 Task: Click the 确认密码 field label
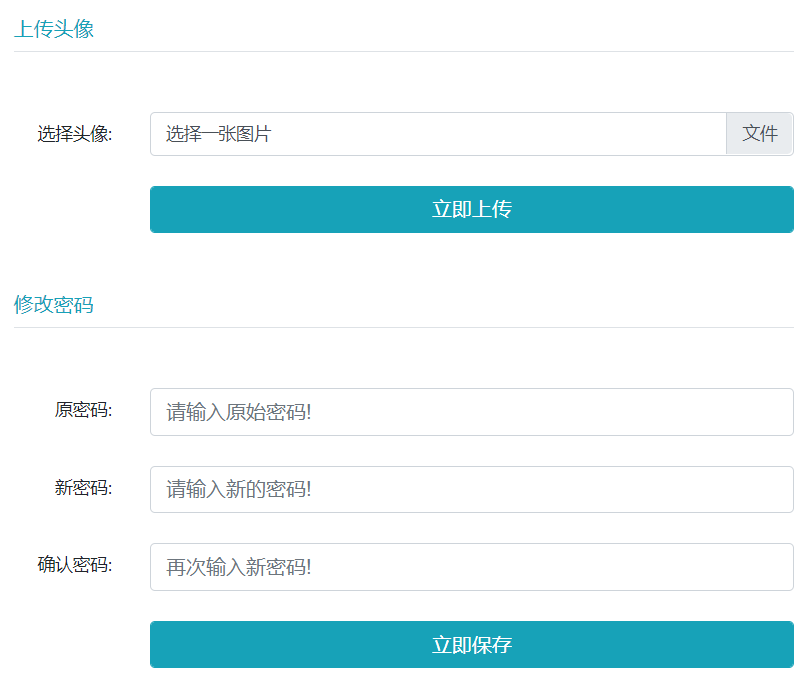pyautogui.click(x=75, y=565)
